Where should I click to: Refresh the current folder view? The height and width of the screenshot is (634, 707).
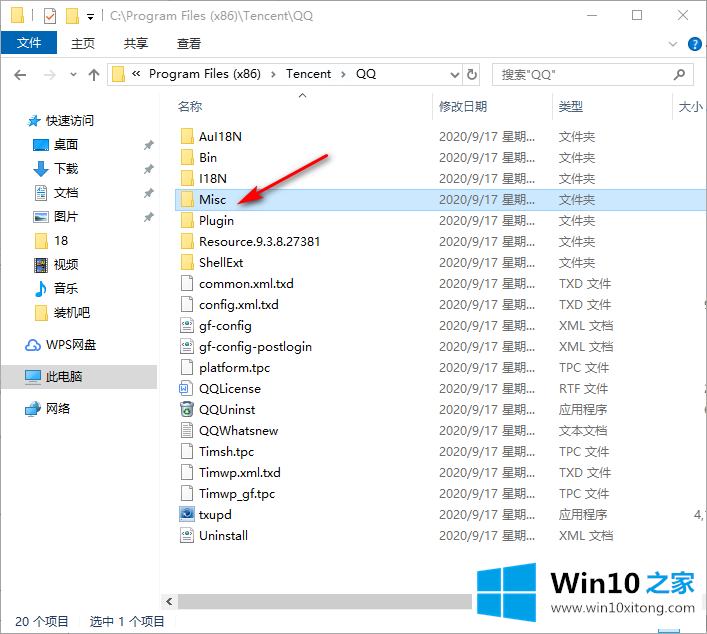coord(472,74)
